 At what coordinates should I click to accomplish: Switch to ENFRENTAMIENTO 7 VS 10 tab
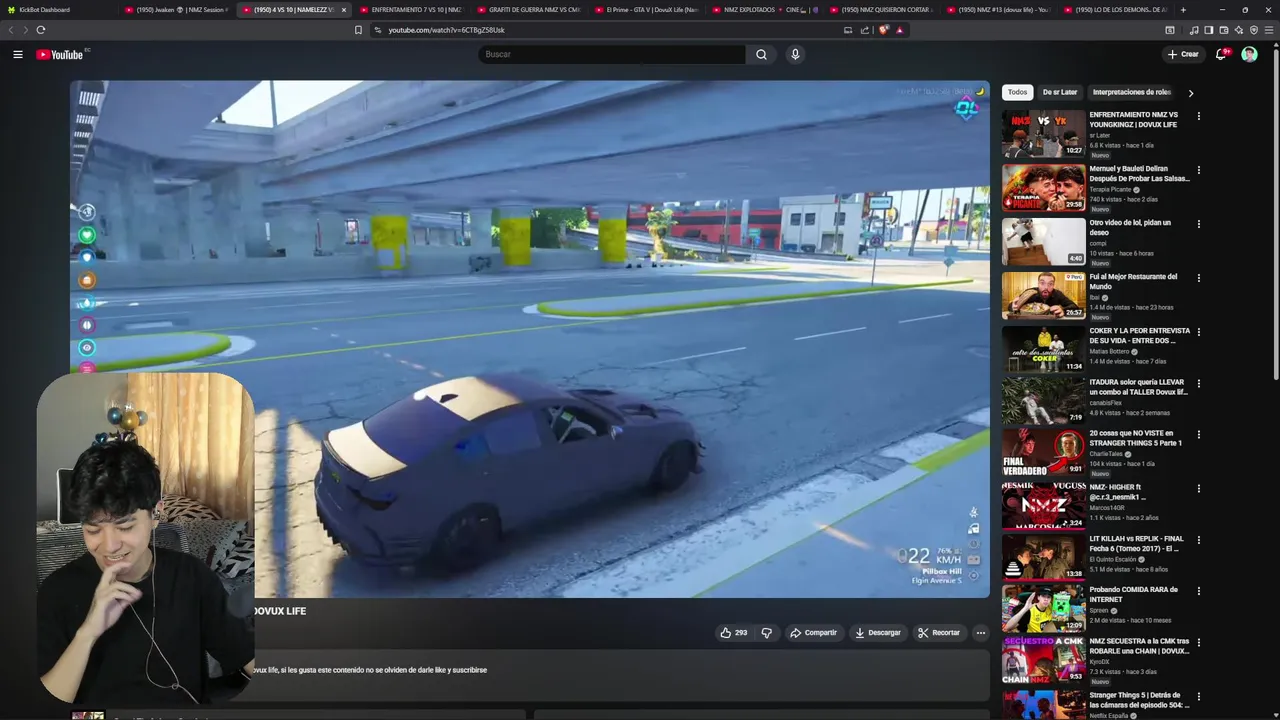point(410,10)
